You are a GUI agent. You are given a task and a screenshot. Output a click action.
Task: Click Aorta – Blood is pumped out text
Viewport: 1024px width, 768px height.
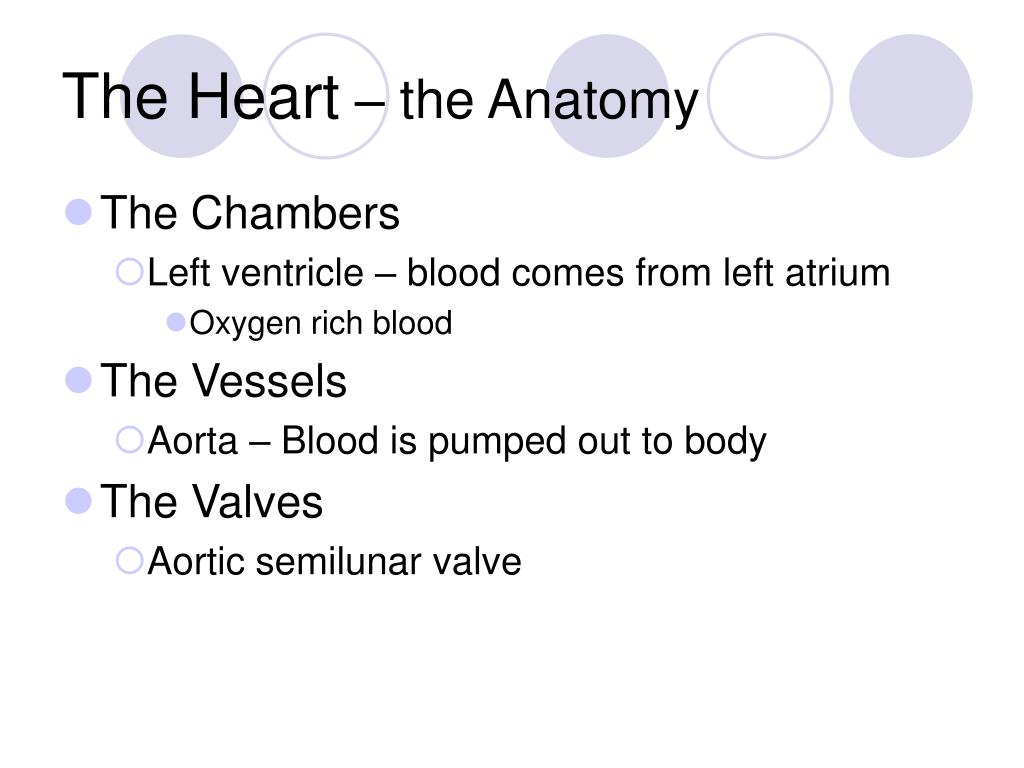point(456,441)
